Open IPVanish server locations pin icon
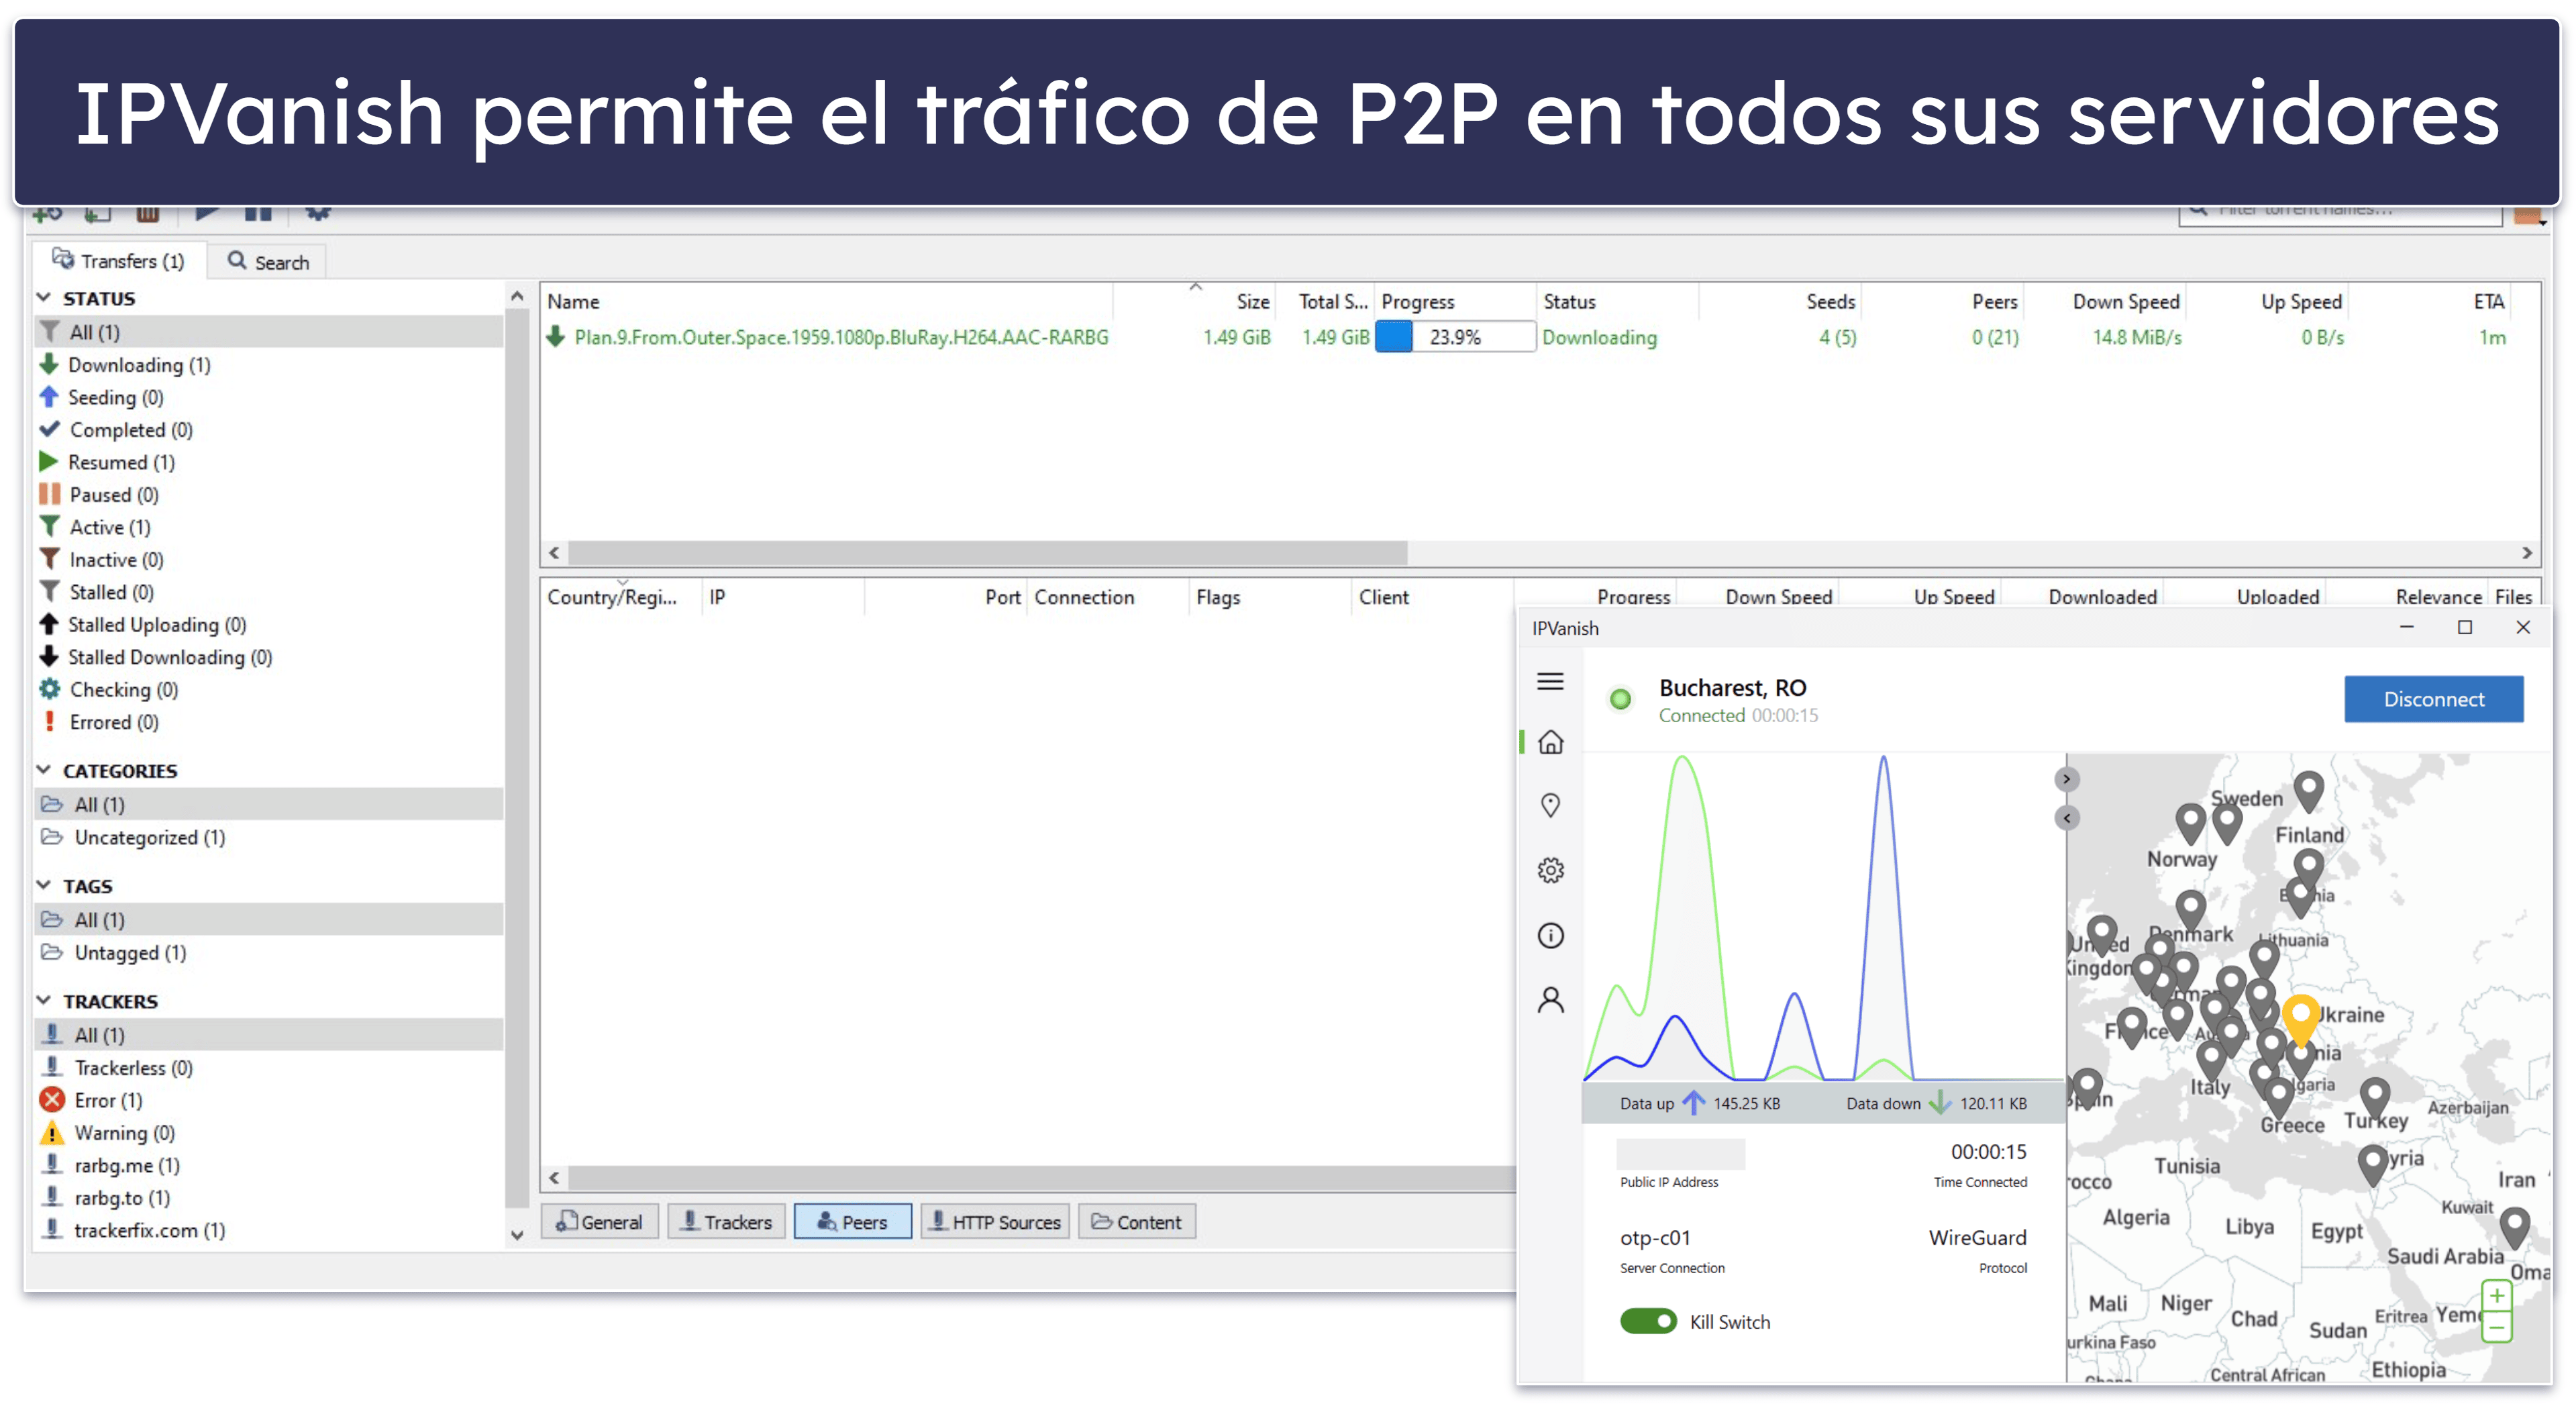2576x1404 pixels. pos(1550,805)
